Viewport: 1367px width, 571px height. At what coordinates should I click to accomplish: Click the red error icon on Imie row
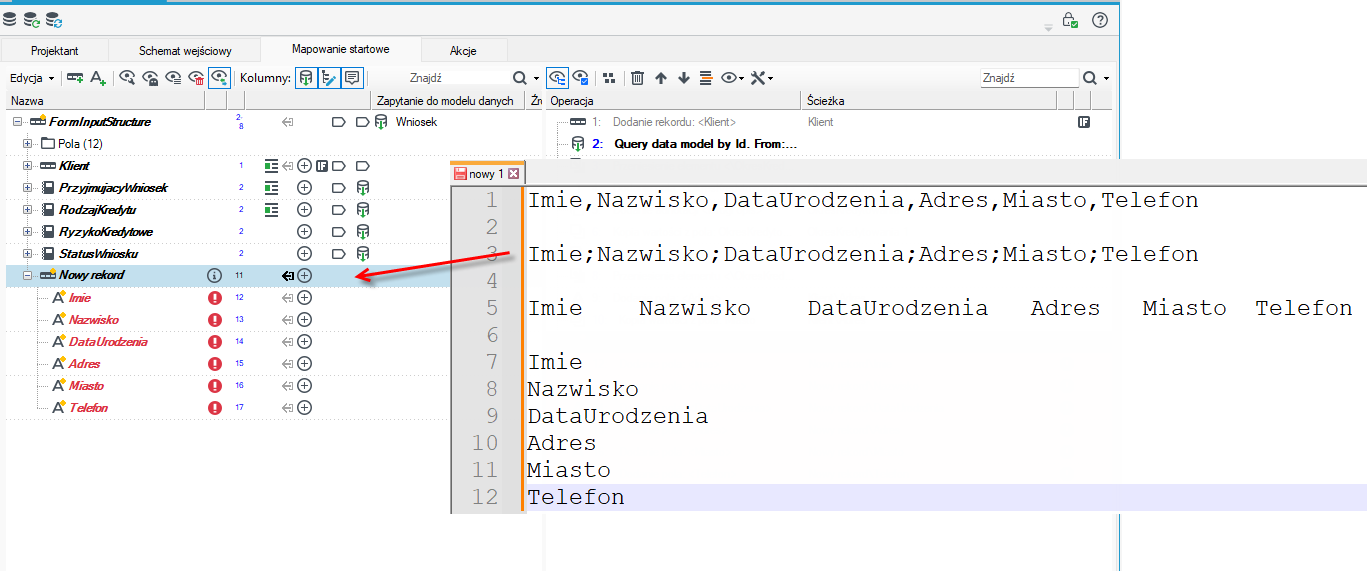[x=214, y=298]
